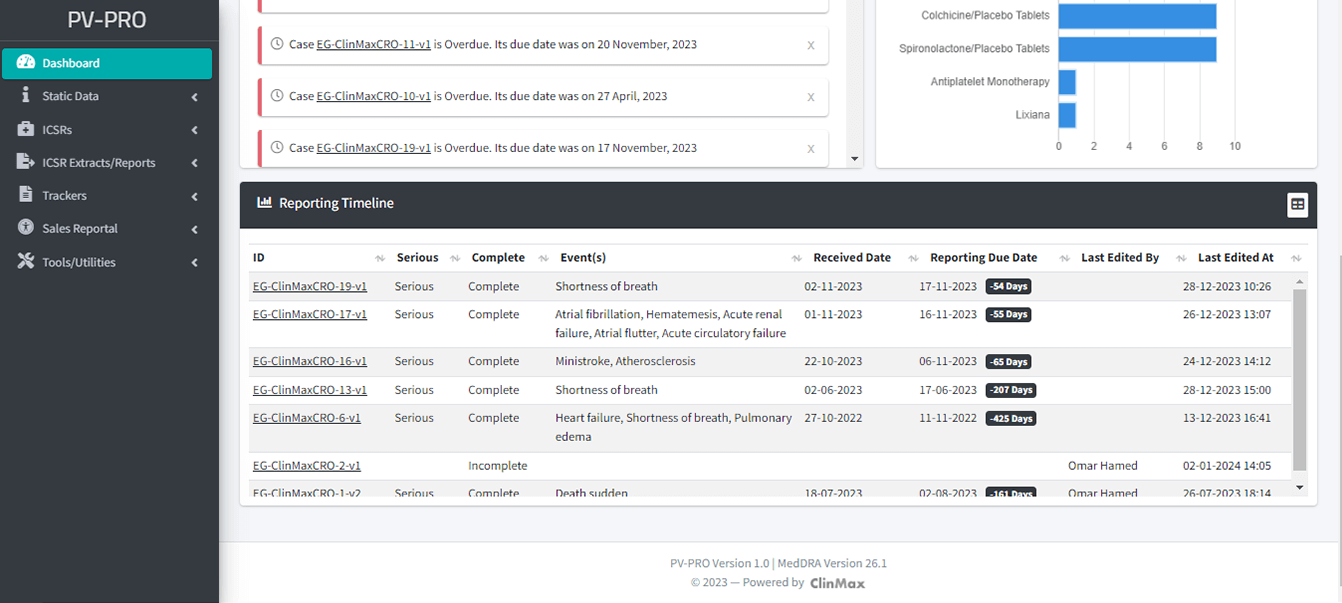Click the Reporting Timeline table scrollbar

[1299, 380]
